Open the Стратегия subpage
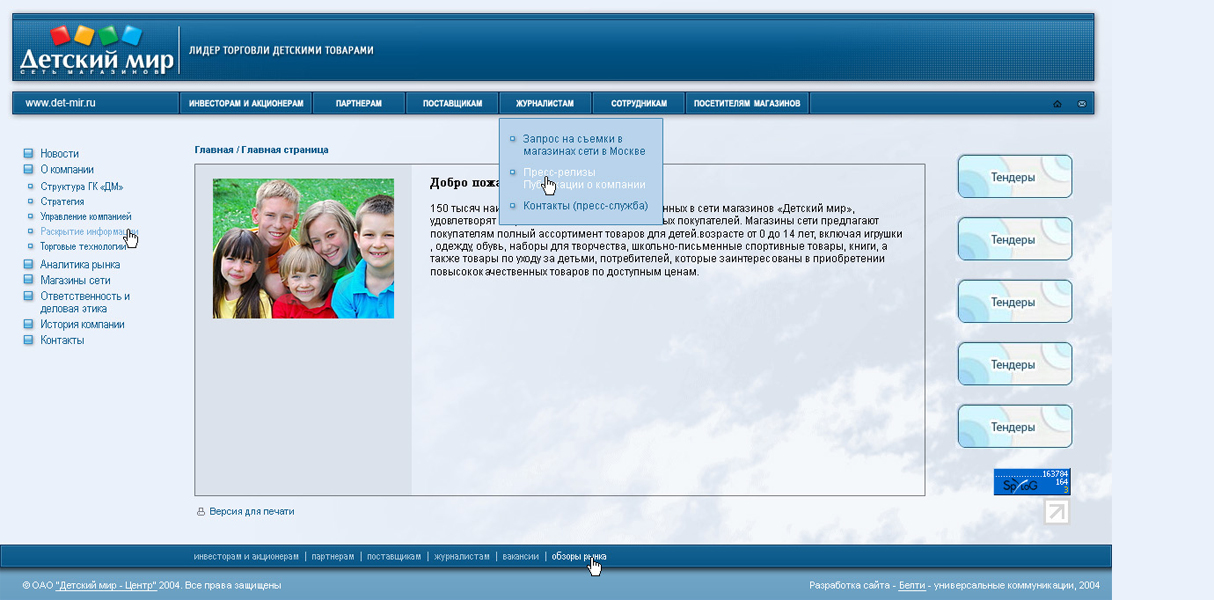The image size is (1214, 600). tap(62, 202)
